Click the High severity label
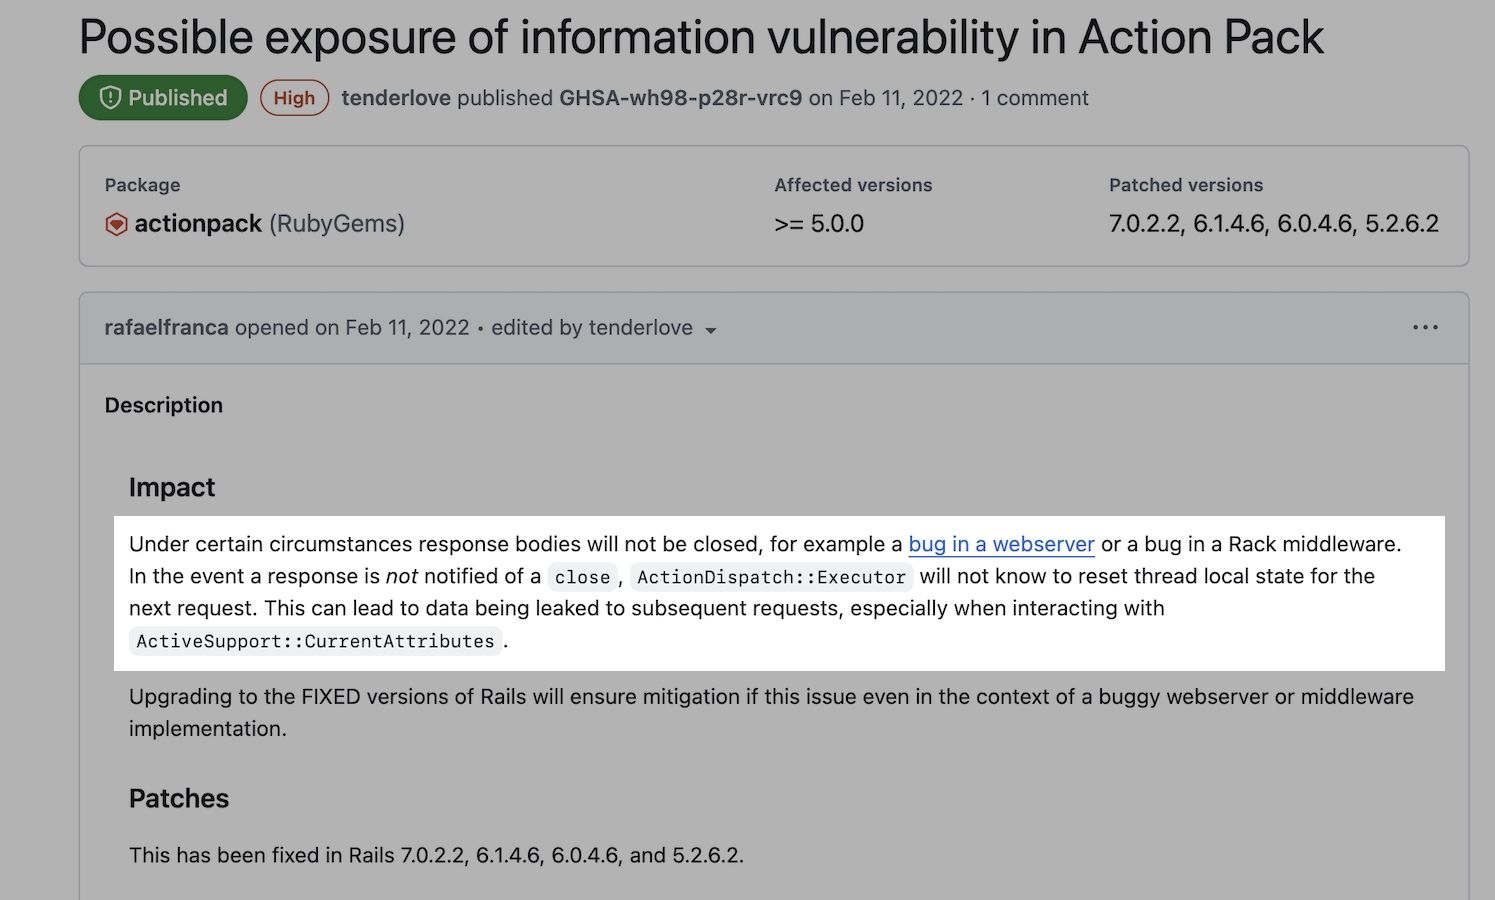 (294, 98)
